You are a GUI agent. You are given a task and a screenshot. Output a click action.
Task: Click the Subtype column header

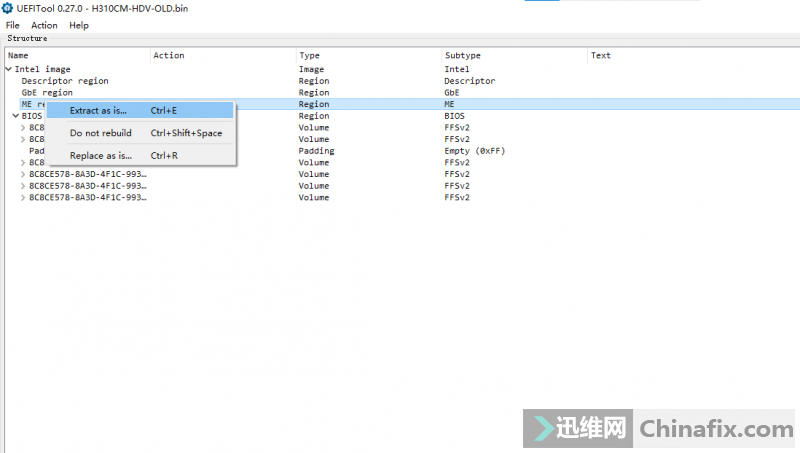pyautogui.click(x=514, y=55)
